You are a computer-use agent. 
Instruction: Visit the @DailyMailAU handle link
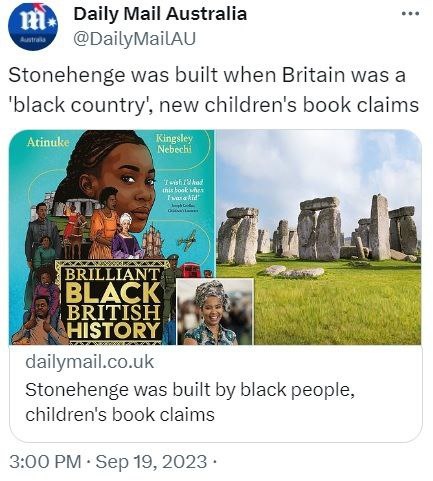(x=134, y=39)
